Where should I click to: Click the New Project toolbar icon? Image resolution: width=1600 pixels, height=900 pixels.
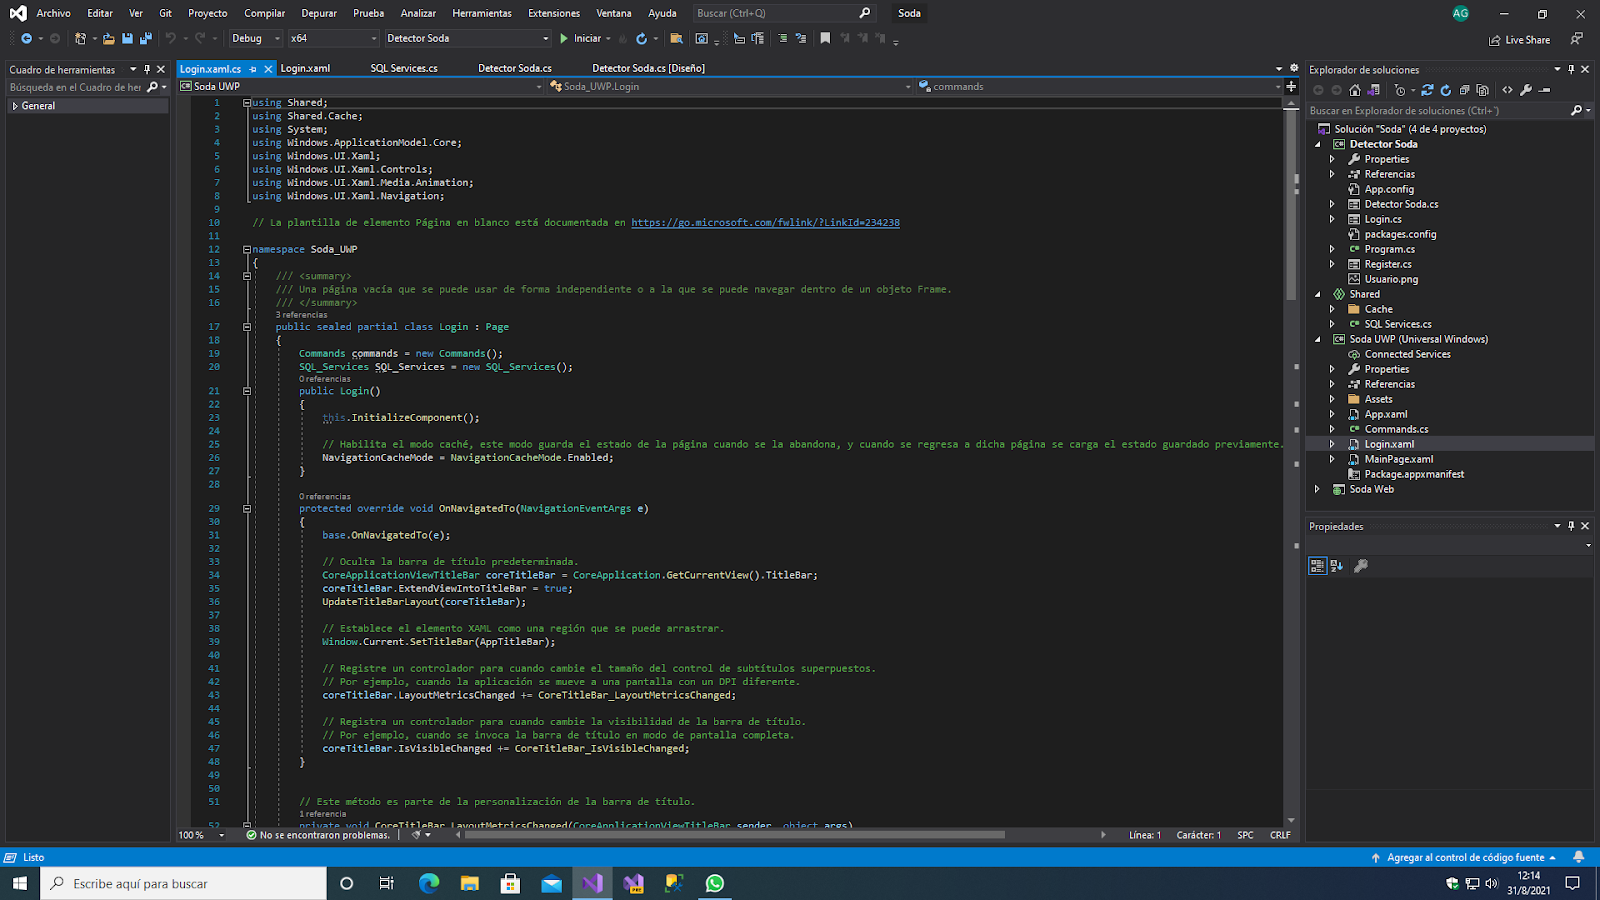coord(81,38)
